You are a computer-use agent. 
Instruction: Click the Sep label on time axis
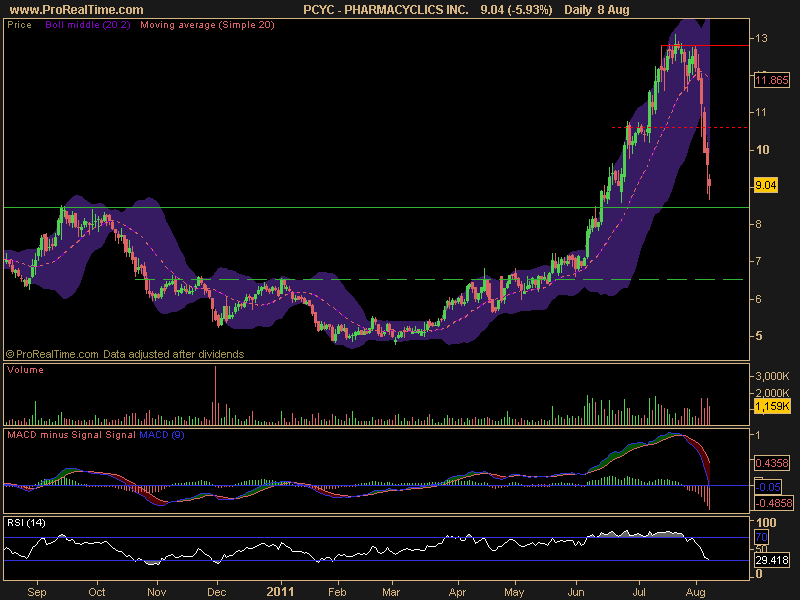coord(37,592)
